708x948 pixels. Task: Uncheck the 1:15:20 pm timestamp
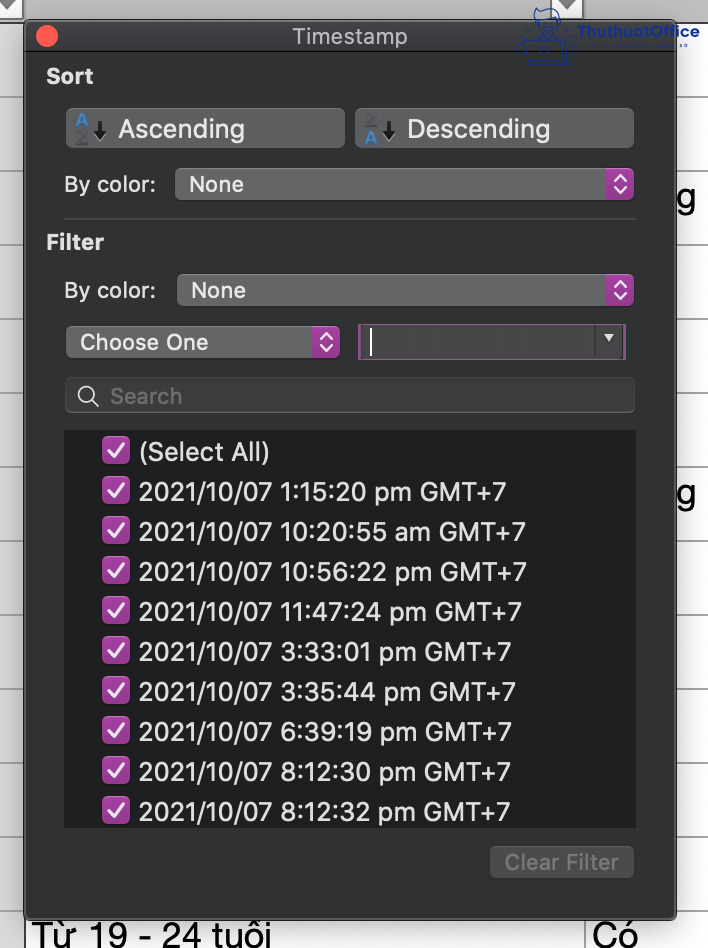click(x=116, y=491)
